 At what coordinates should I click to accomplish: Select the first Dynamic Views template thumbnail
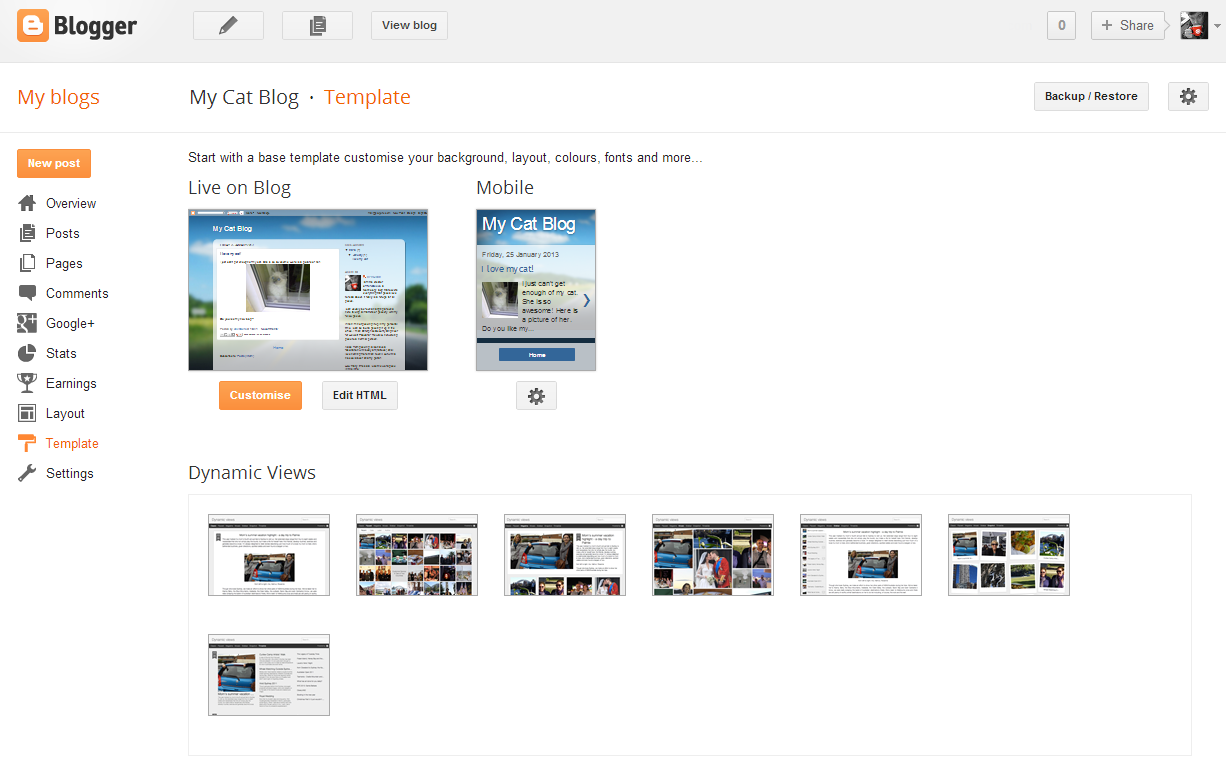269,555
